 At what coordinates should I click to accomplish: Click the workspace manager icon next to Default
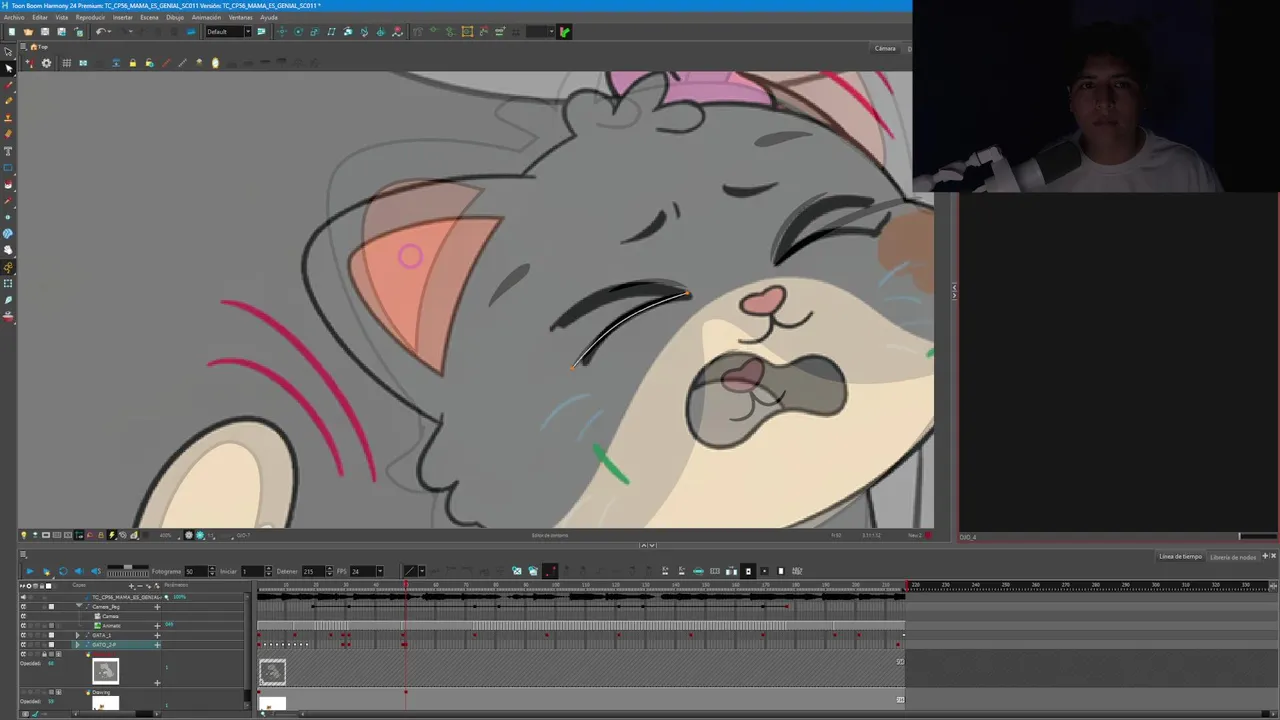point(261,32)
